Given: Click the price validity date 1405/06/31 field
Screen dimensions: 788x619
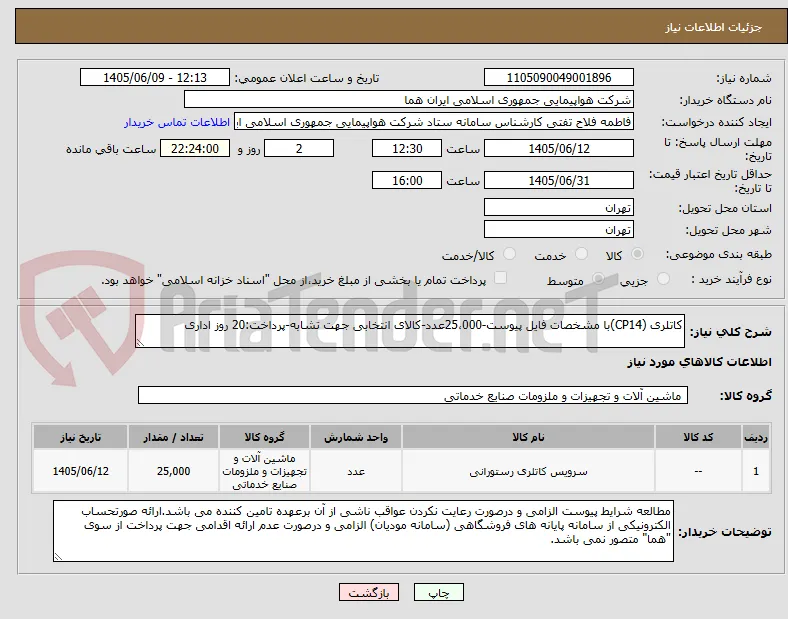Looking at the screenshot, I should pos(559,180).
